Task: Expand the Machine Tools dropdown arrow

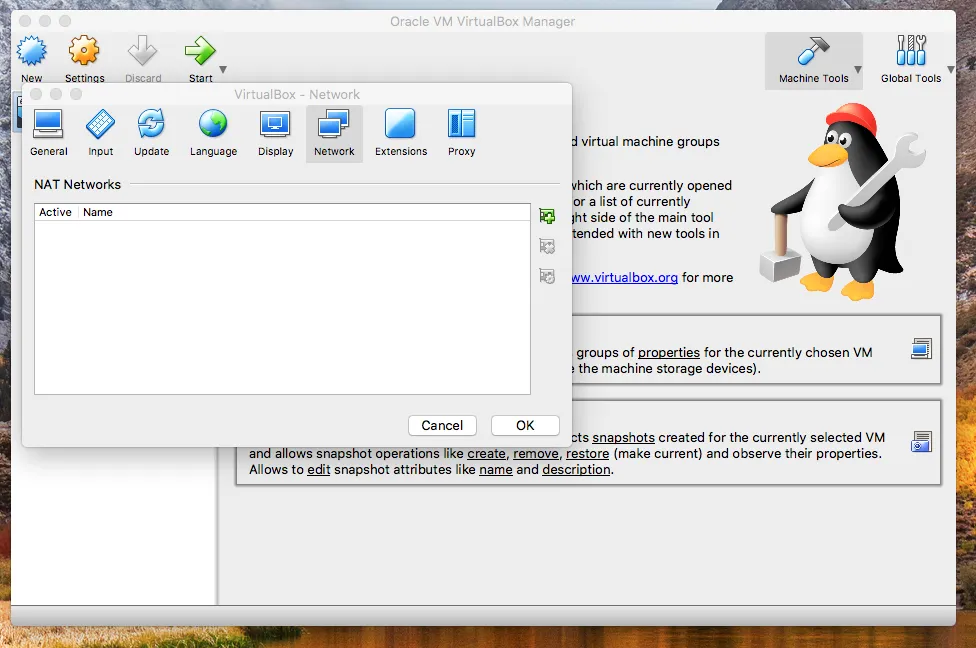Action: point(858,70)
